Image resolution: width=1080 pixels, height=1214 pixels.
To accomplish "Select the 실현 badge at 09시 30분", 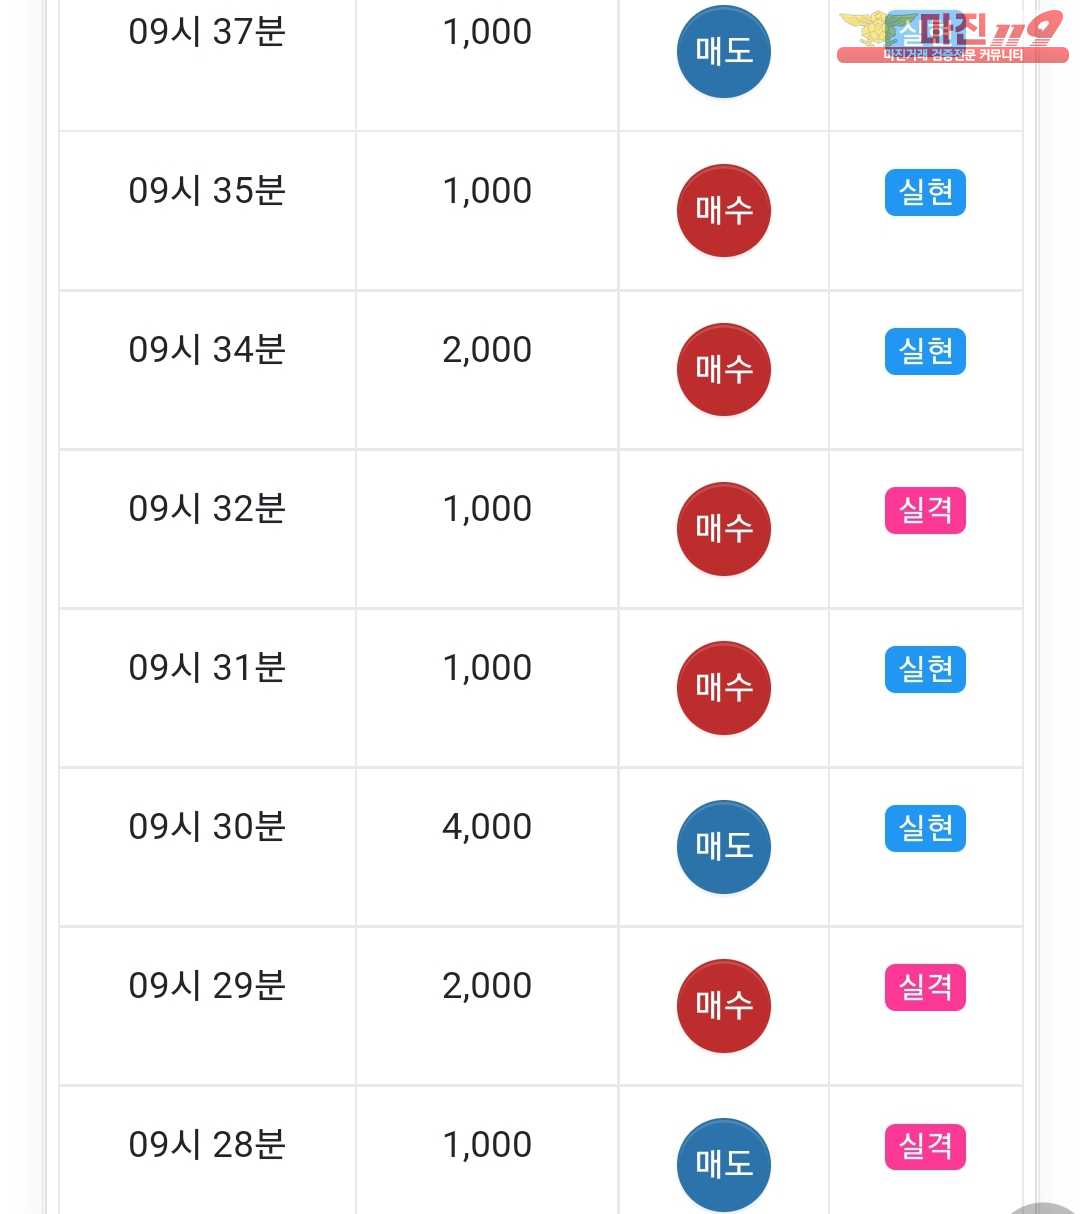I will click(925, 828).
